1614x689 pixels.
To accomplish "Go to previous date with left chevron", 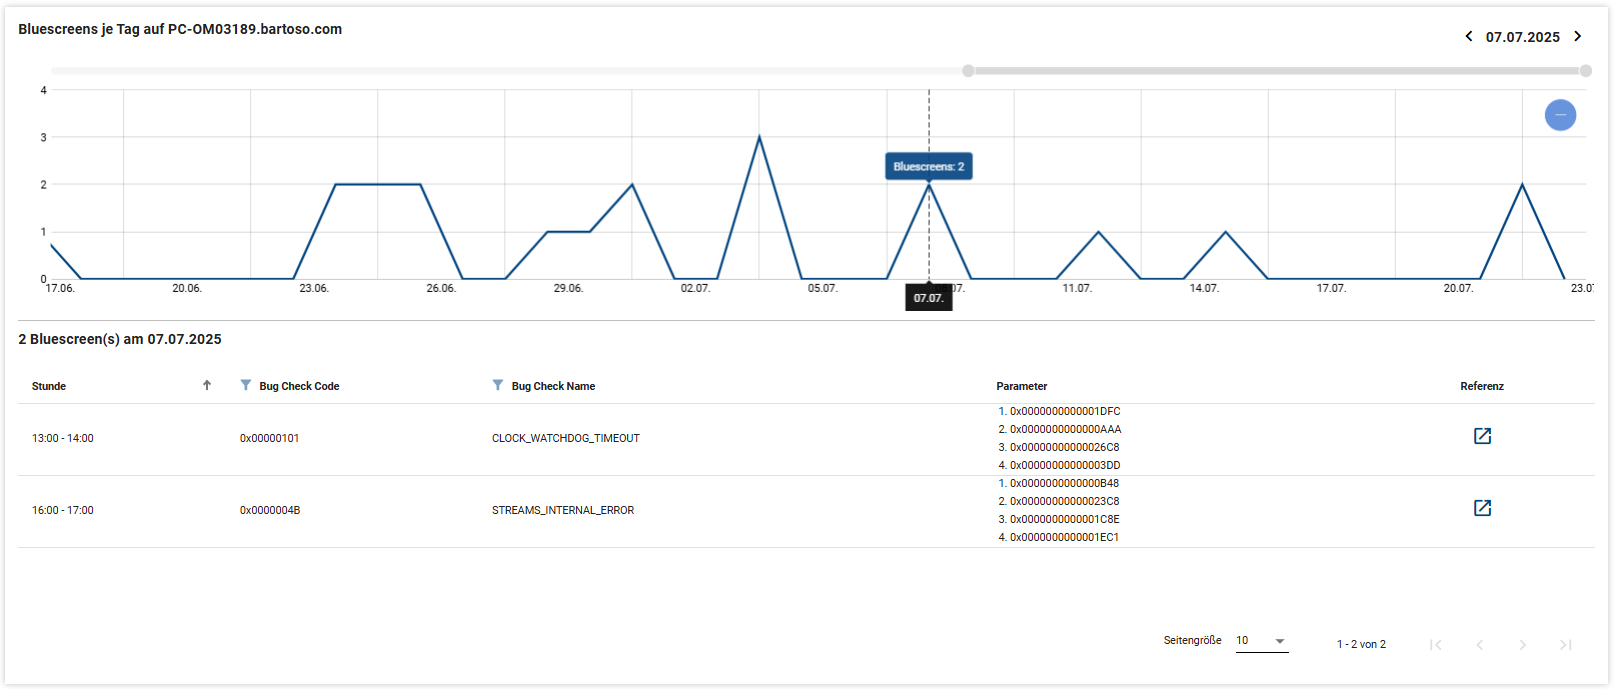I will [1468, 36].
